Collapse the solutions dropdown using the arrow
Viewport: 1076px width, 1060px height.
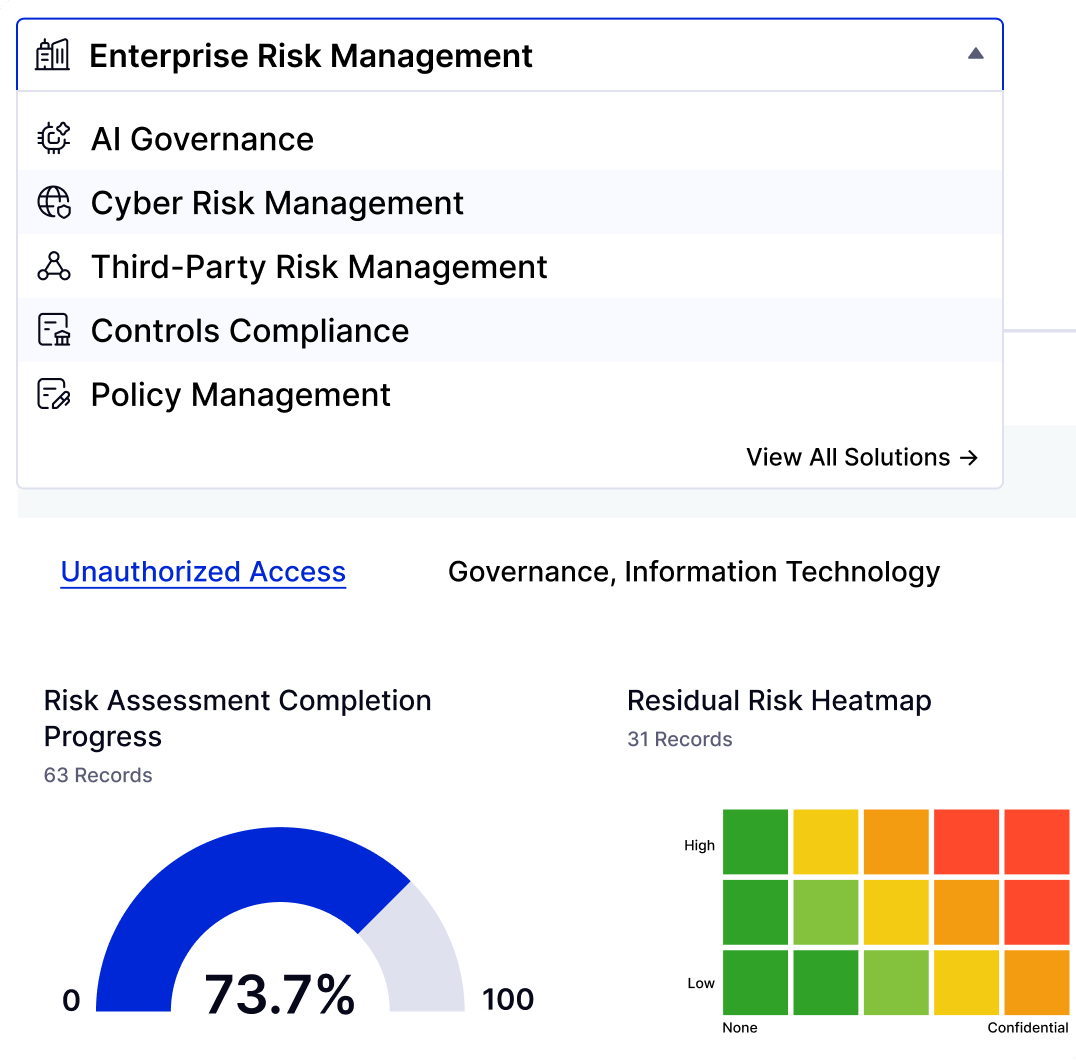(976, 55)
